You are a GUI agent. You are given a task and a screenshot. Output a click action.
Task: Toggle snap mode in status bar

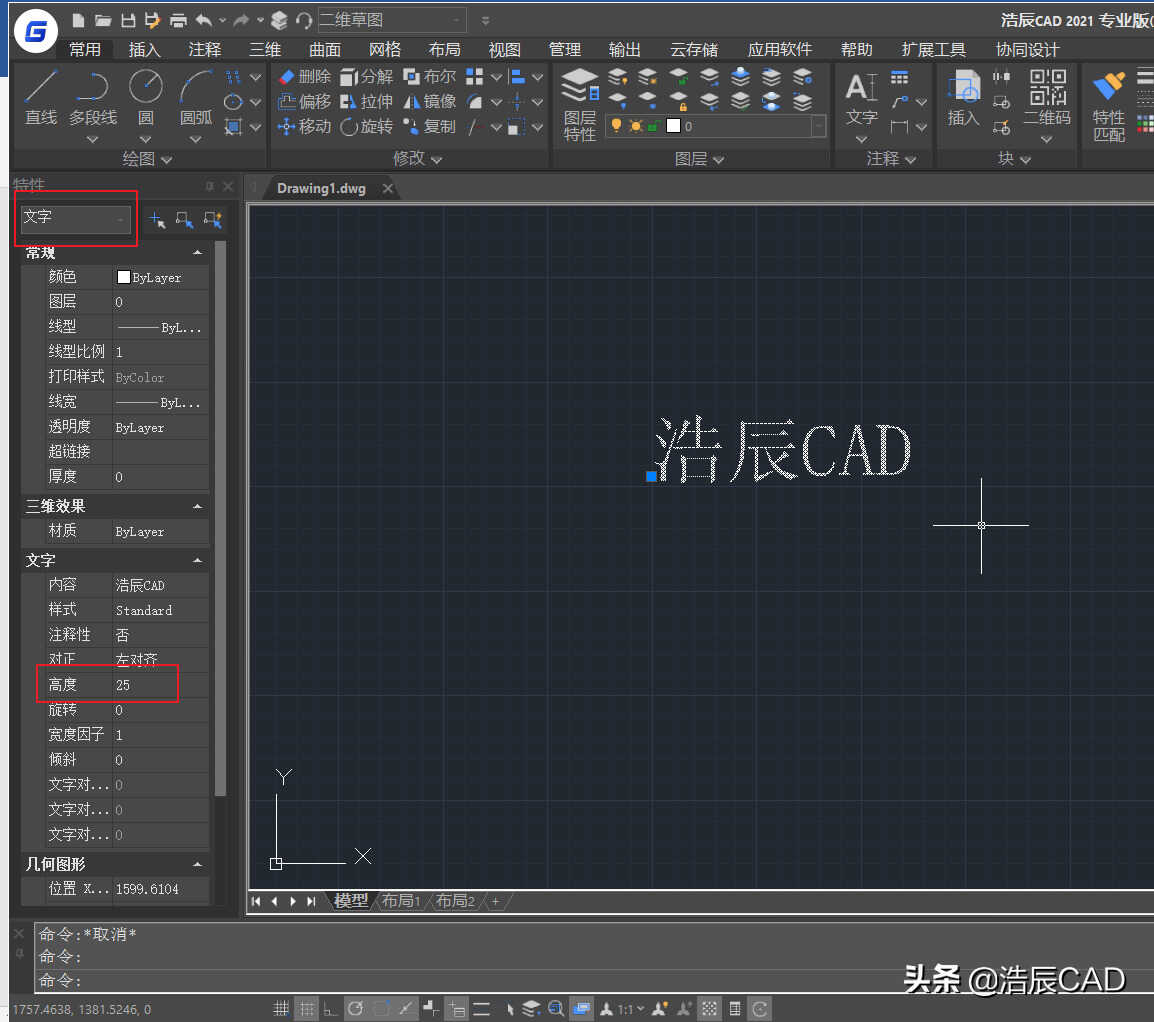[x=281, y=1009]
